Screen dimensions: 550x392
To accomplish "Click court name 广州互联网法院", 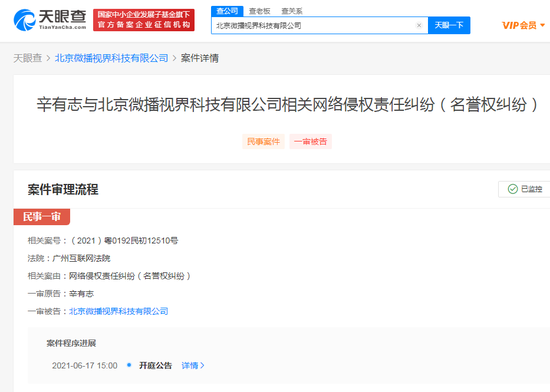I will tap(81, 258).
